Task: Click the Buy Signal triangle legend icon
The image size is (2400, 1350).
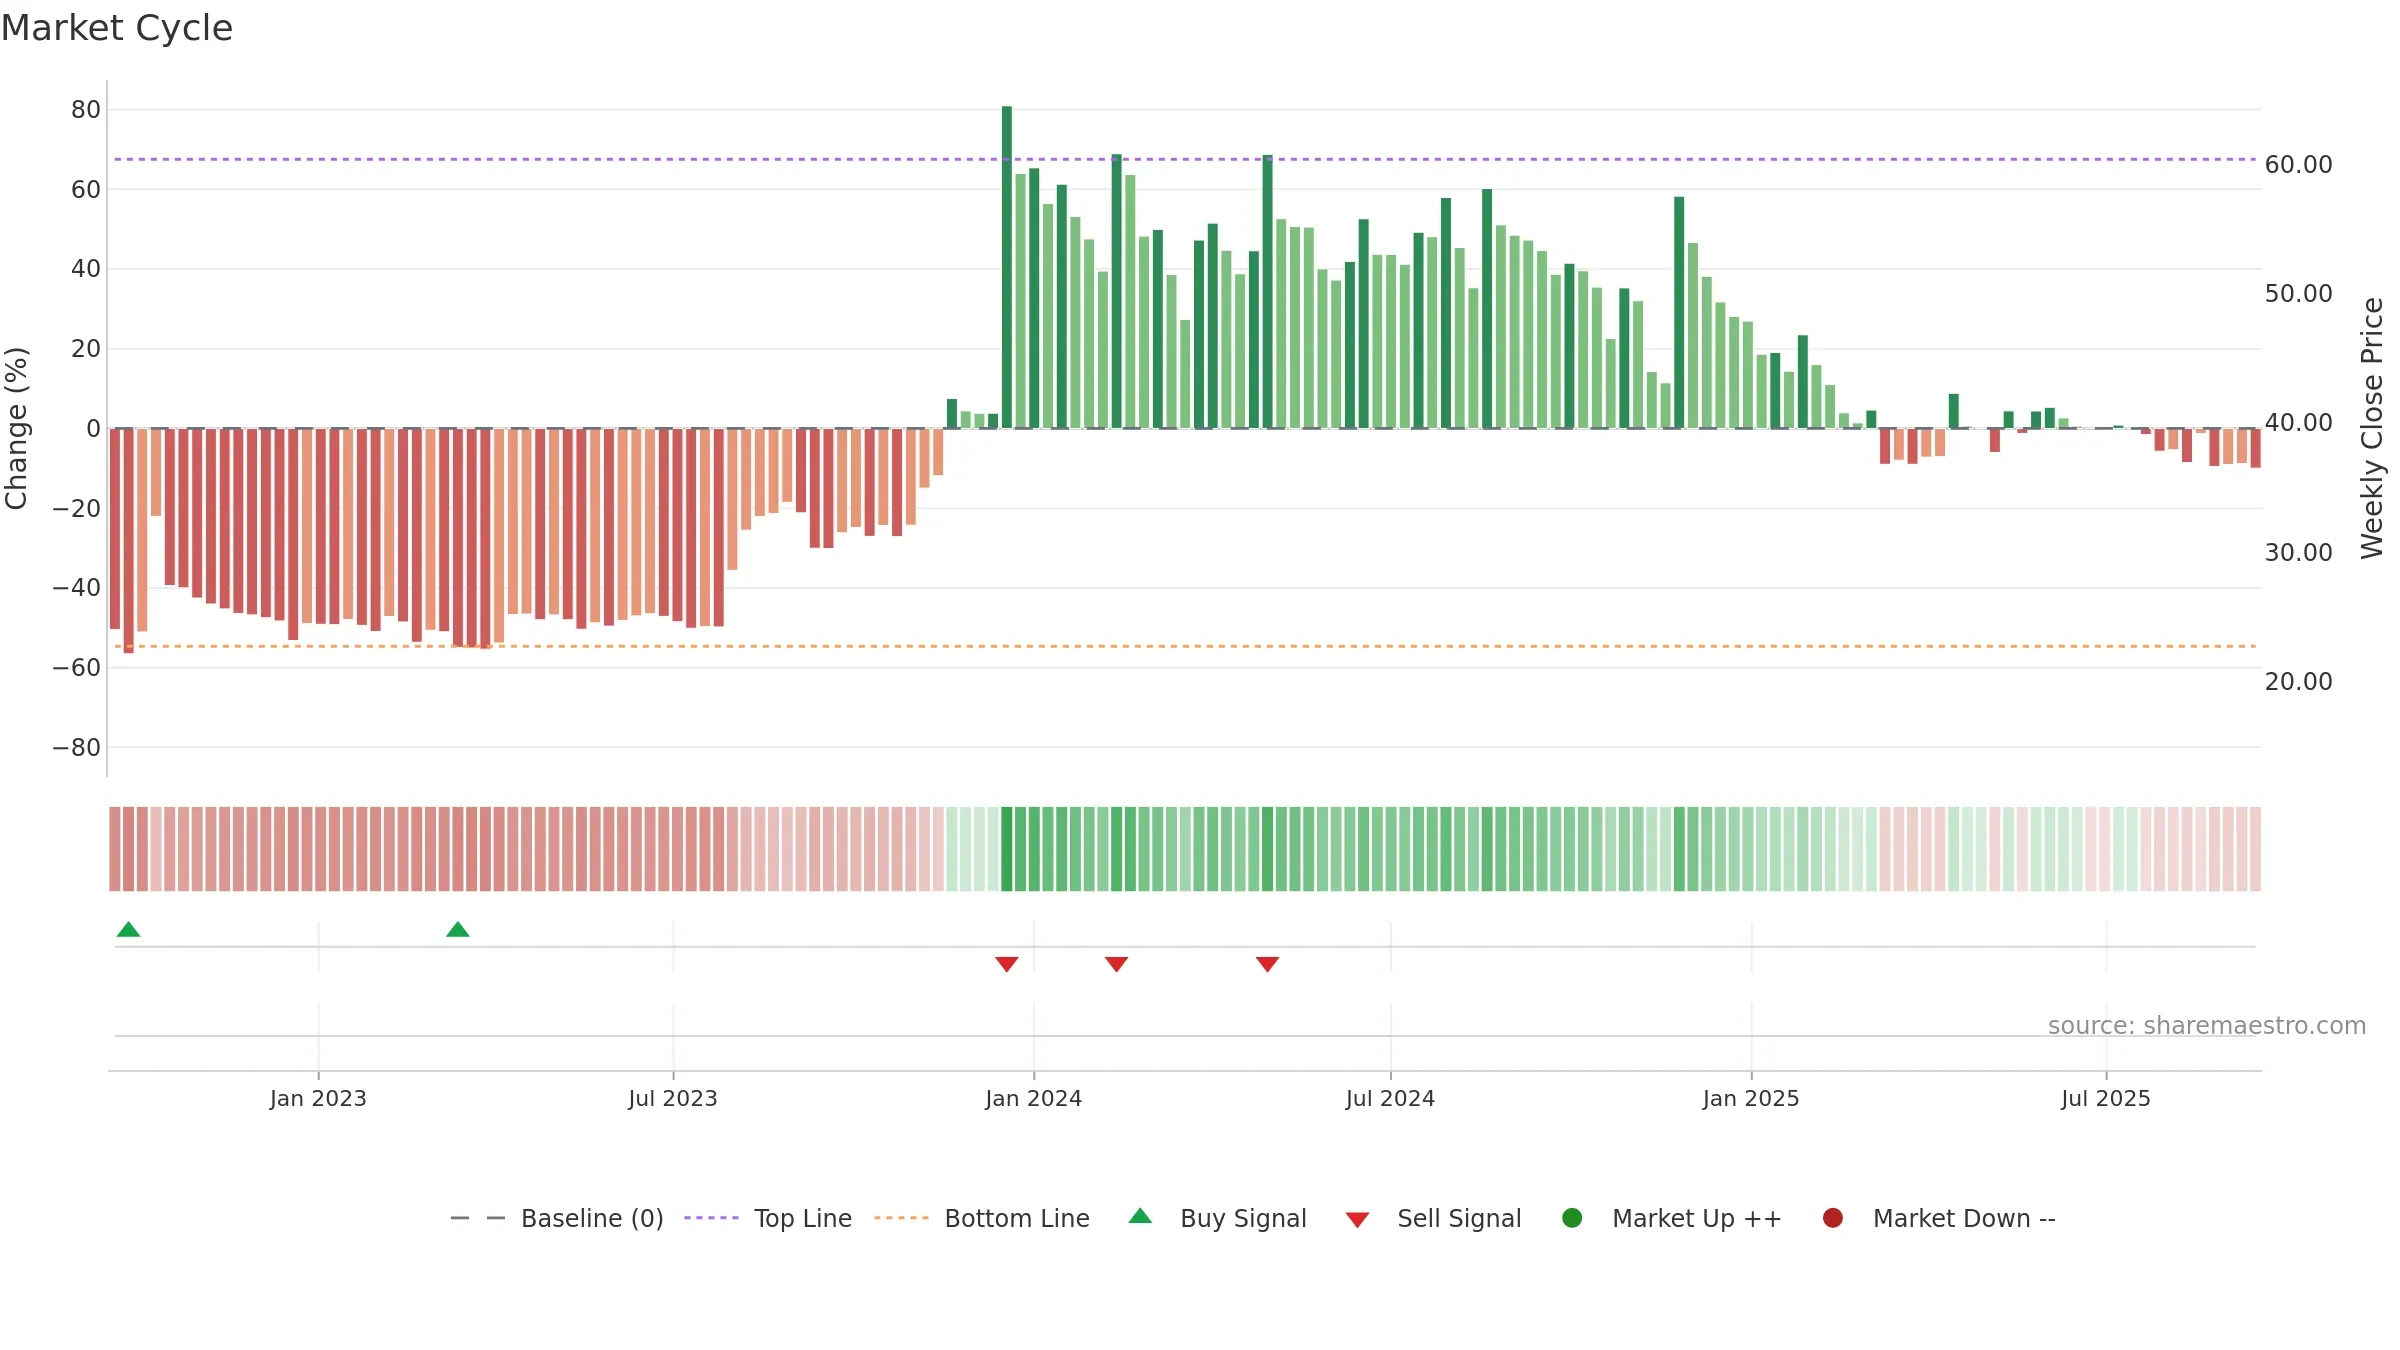Action: 1140,1216
